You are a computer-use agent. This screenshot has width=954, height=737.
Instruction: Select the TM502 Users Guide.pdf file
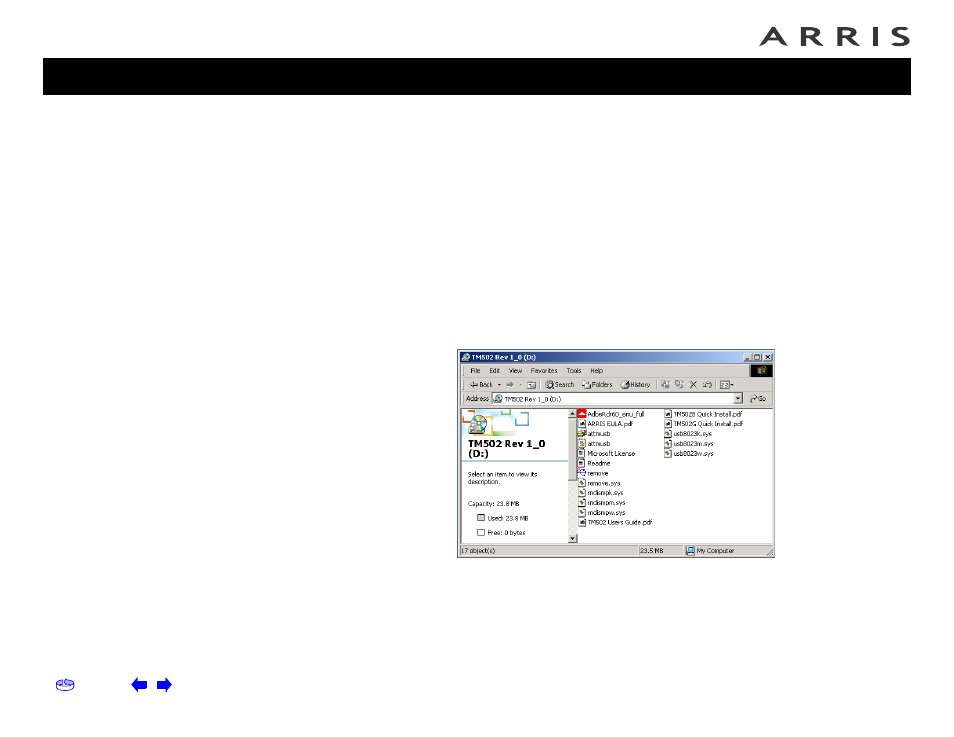pyautogui.click(x=615, y=522)
